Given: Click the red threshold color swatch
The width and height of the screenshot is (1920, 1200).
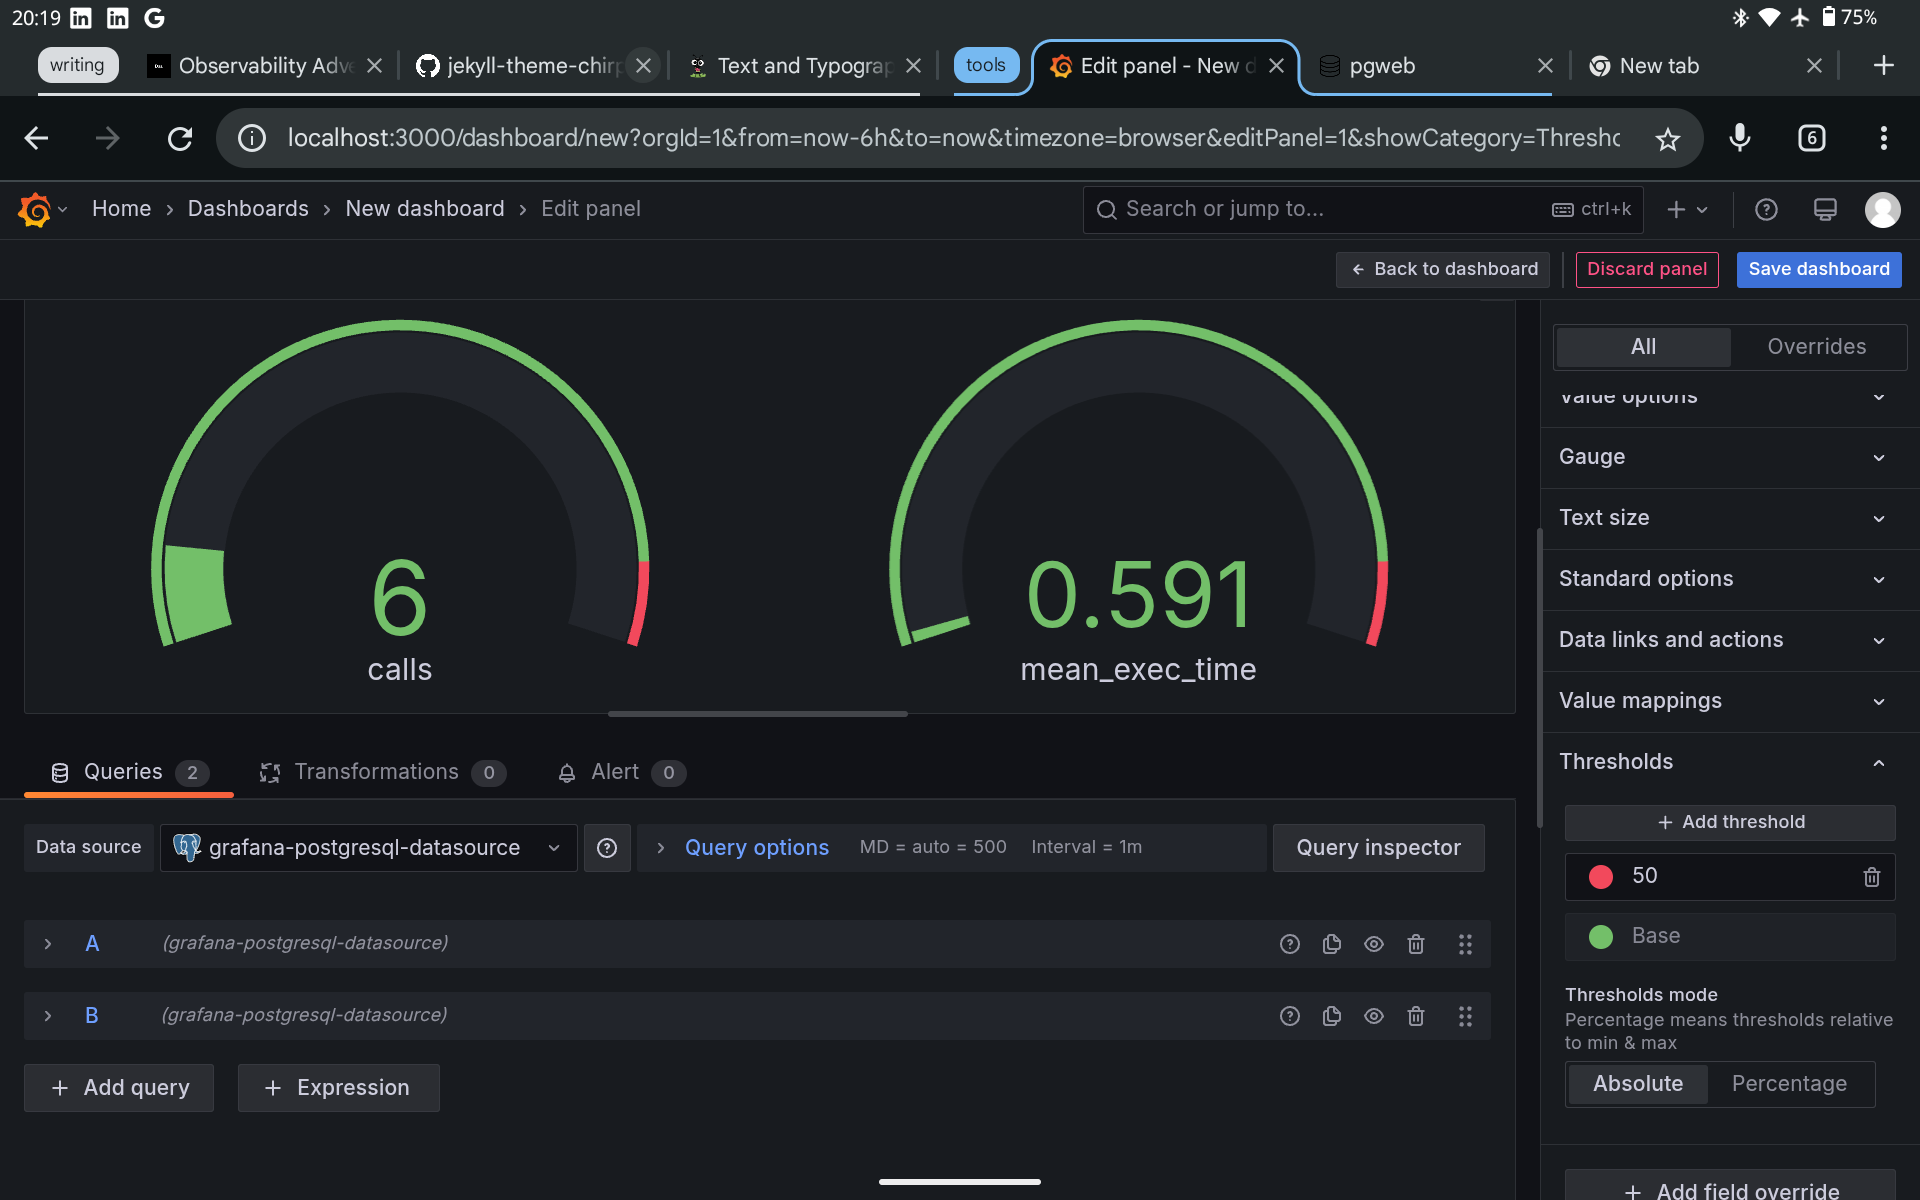Looking at the screenshot, I should tap(1600, 877).
